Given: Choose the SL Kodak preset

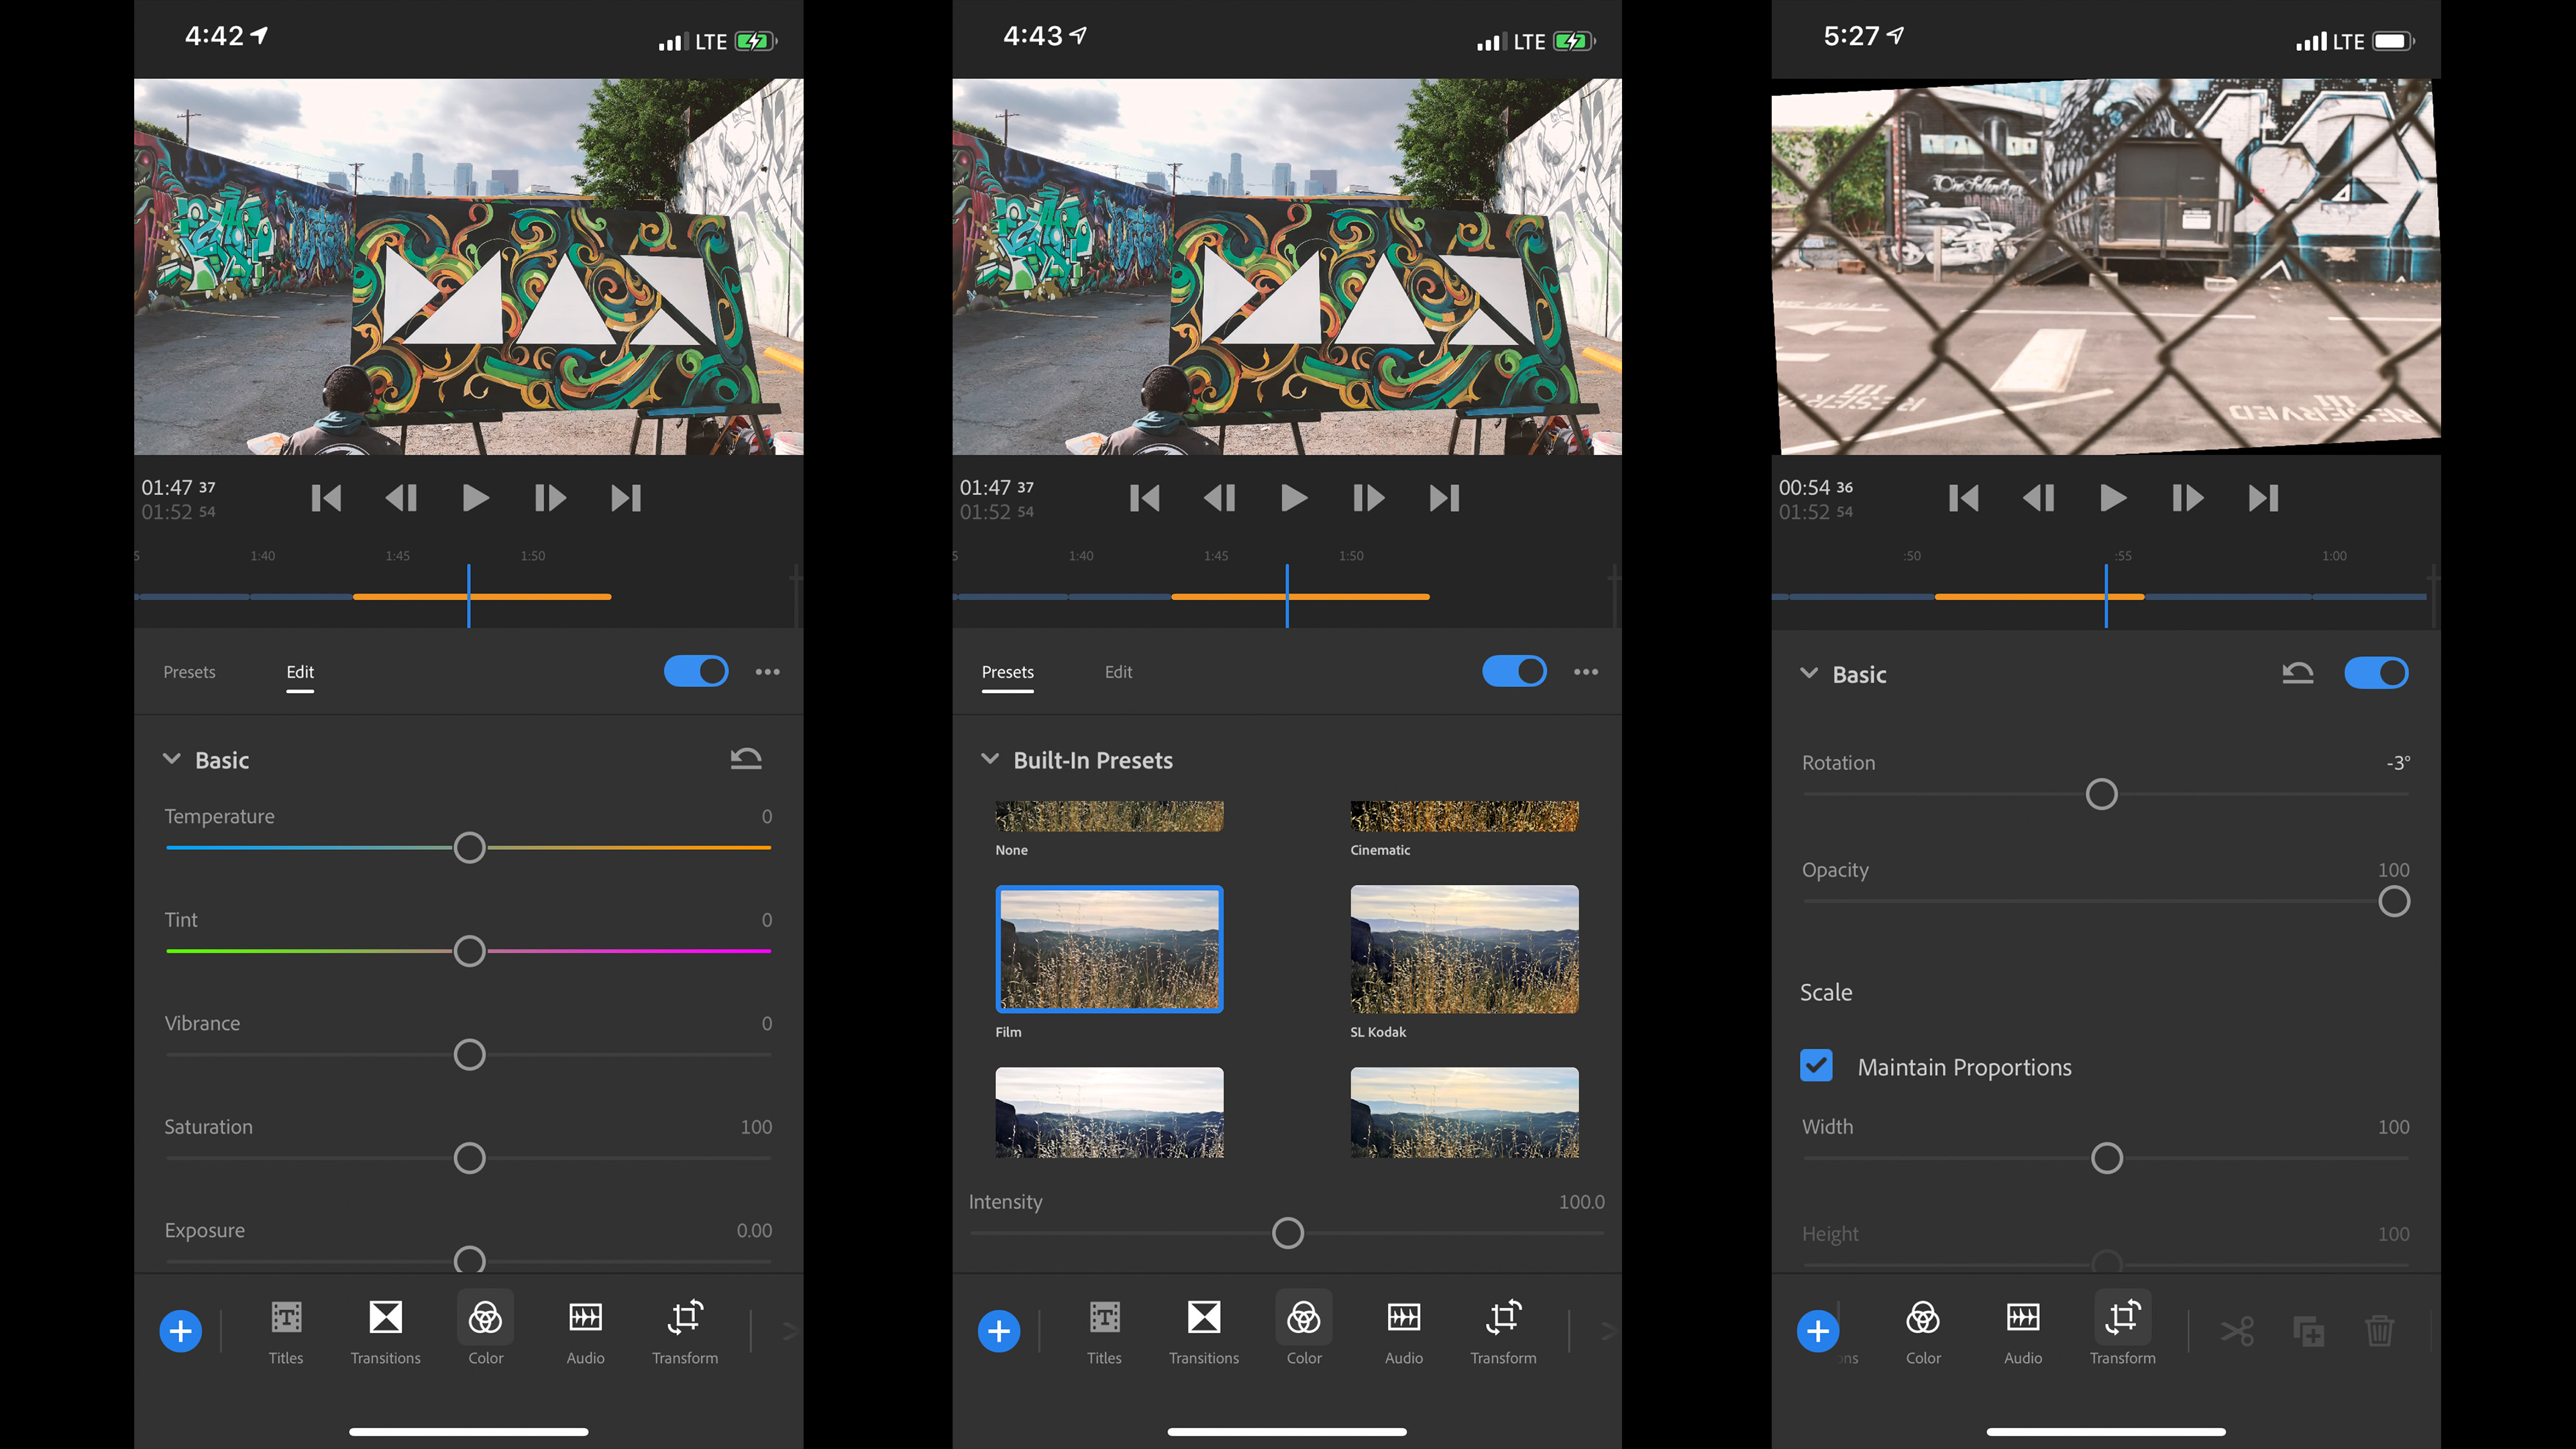Looking at the screenshot, I should click(1464, 949).
